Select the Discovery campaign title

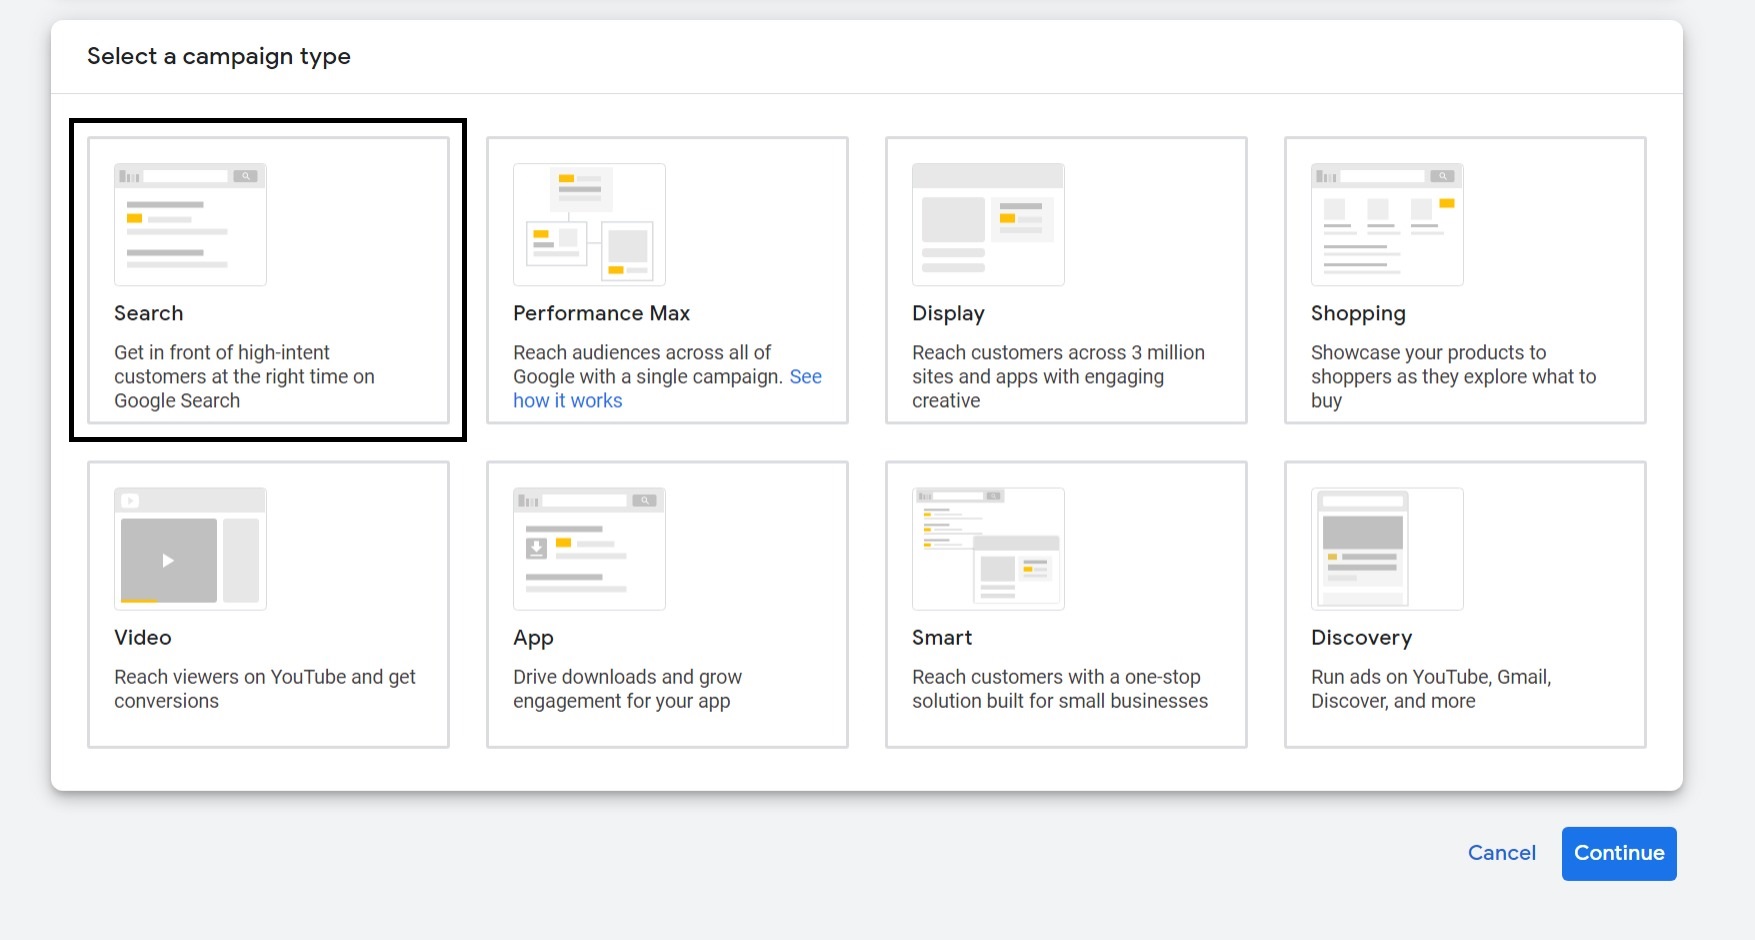coord(1361,638)
